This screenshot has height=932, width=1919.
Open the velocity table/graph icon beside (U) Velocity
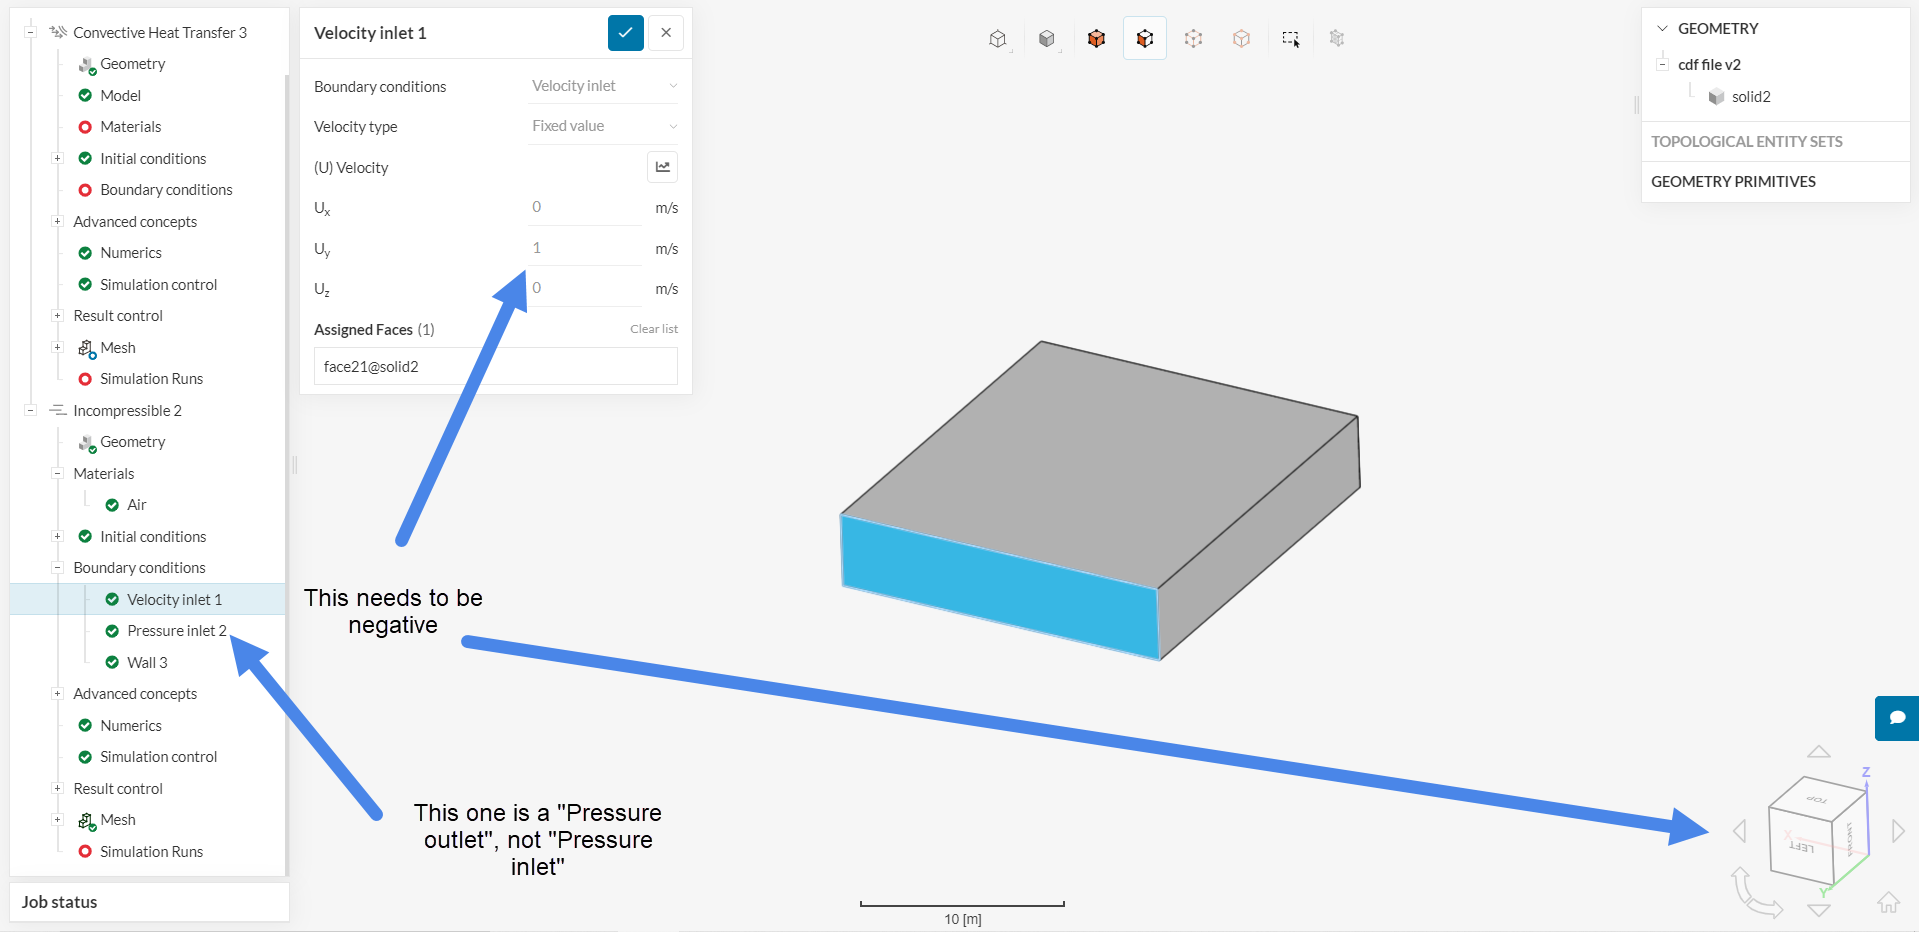coord(662,167)
